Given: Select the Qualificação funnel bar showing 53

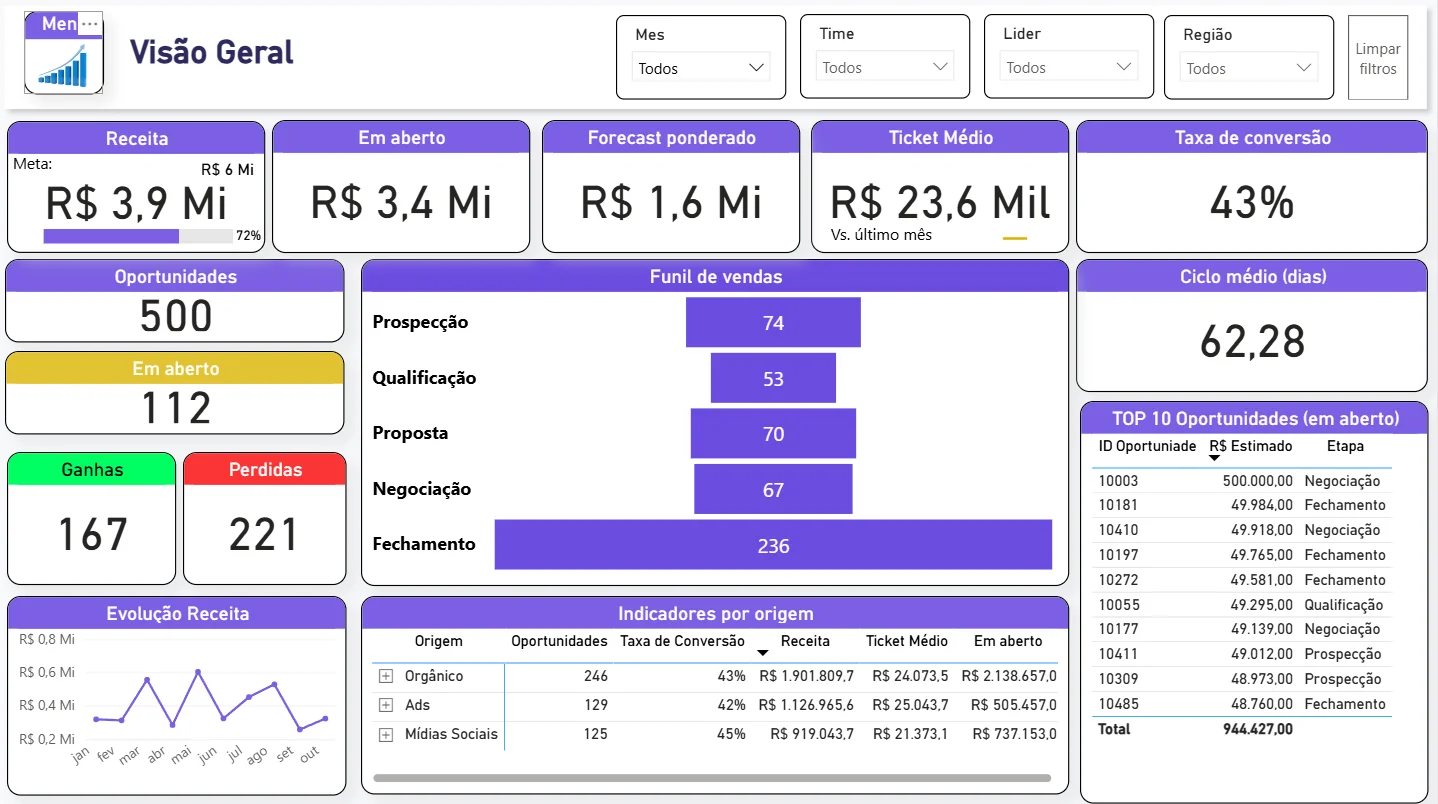Looking at the screenshot, I should [x=773, y=378].
